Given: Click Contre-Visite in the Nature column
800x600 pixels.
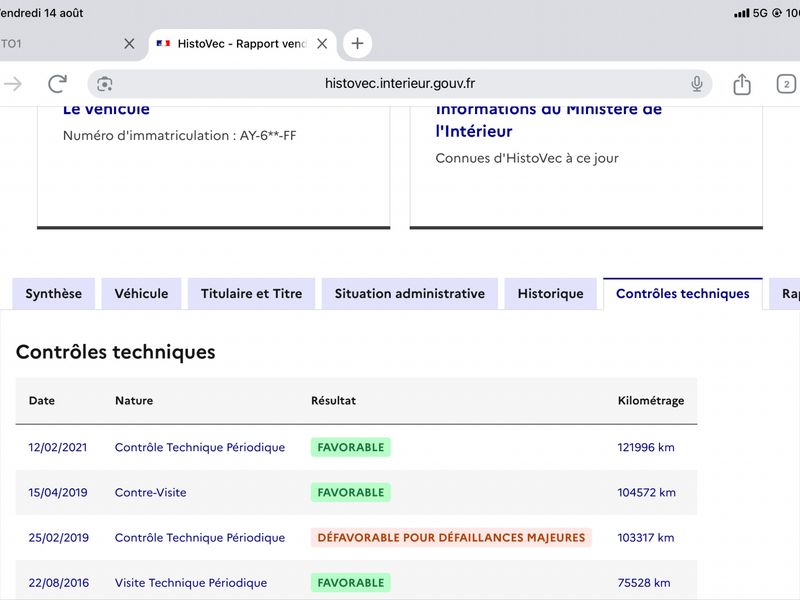Looking at the screenshot, I should (x=151, y=492).
